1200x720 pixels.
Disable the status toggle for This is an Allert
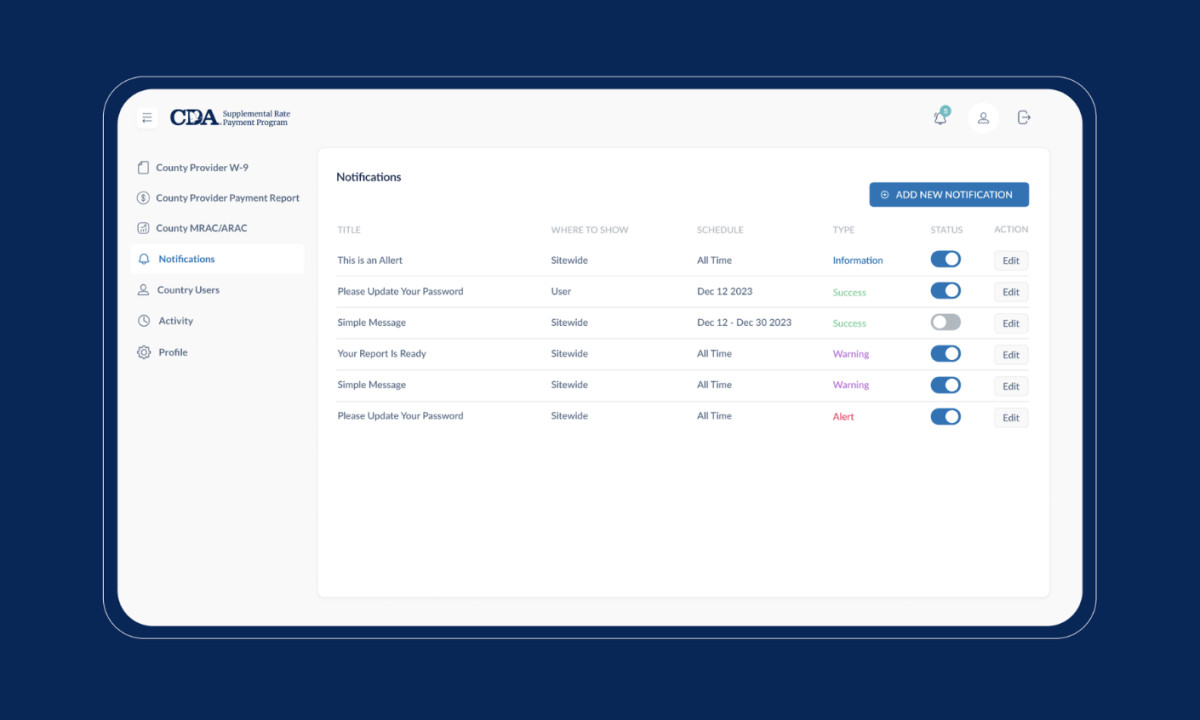(x=944, y=258)
